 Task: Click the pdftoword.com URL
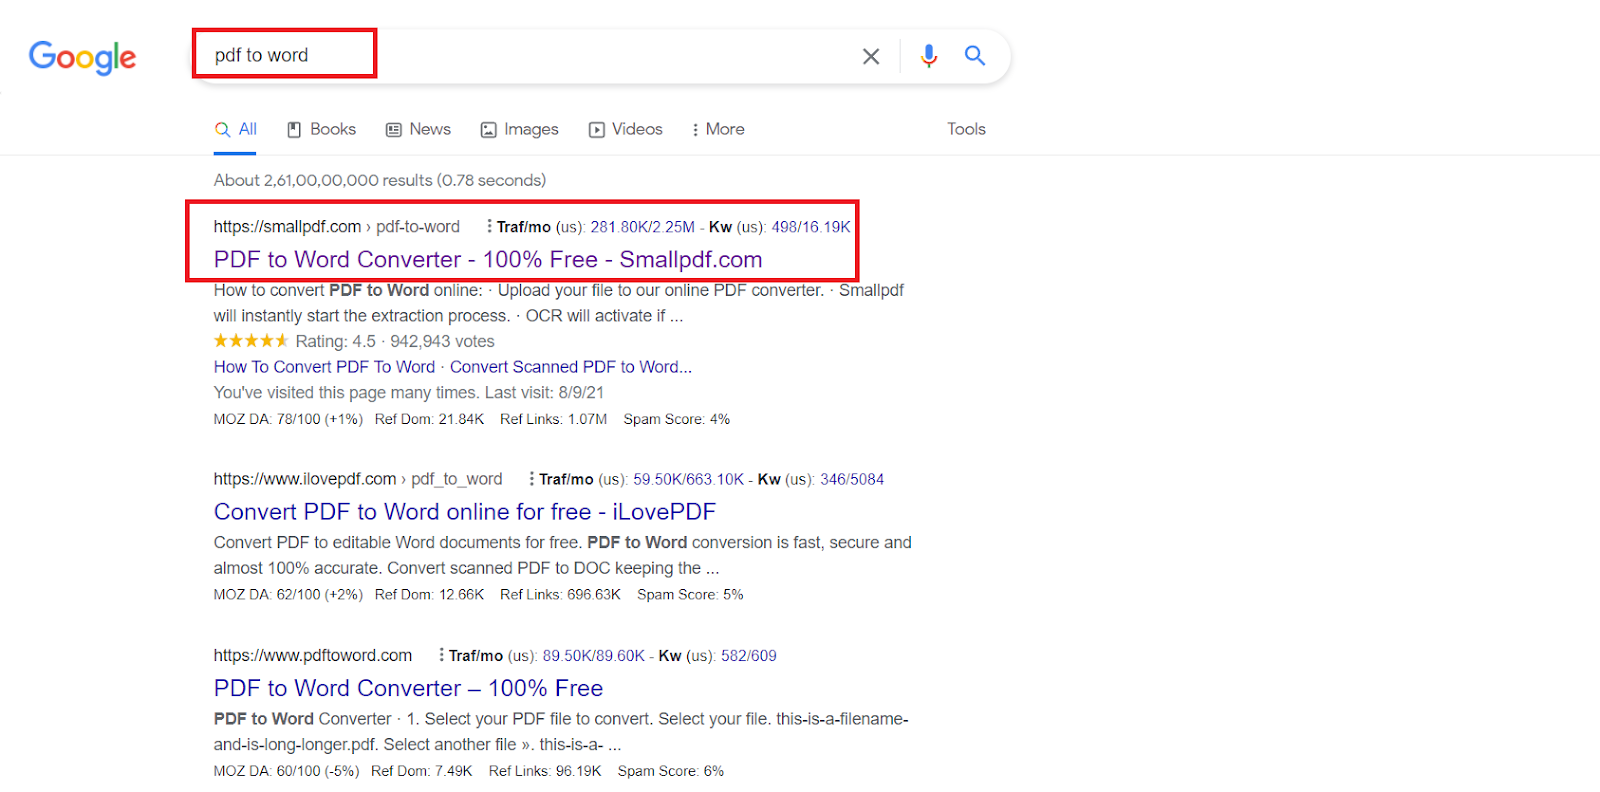coord(313,655)
